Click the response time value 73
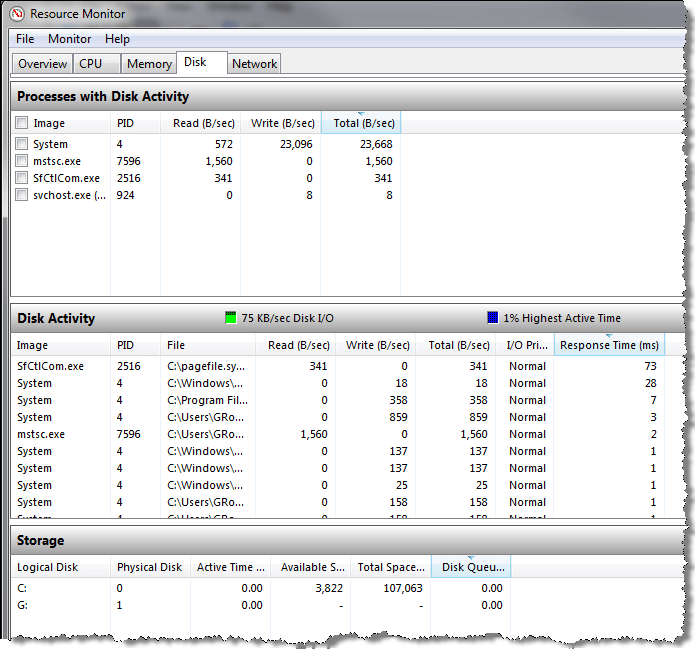 [650, 366]
